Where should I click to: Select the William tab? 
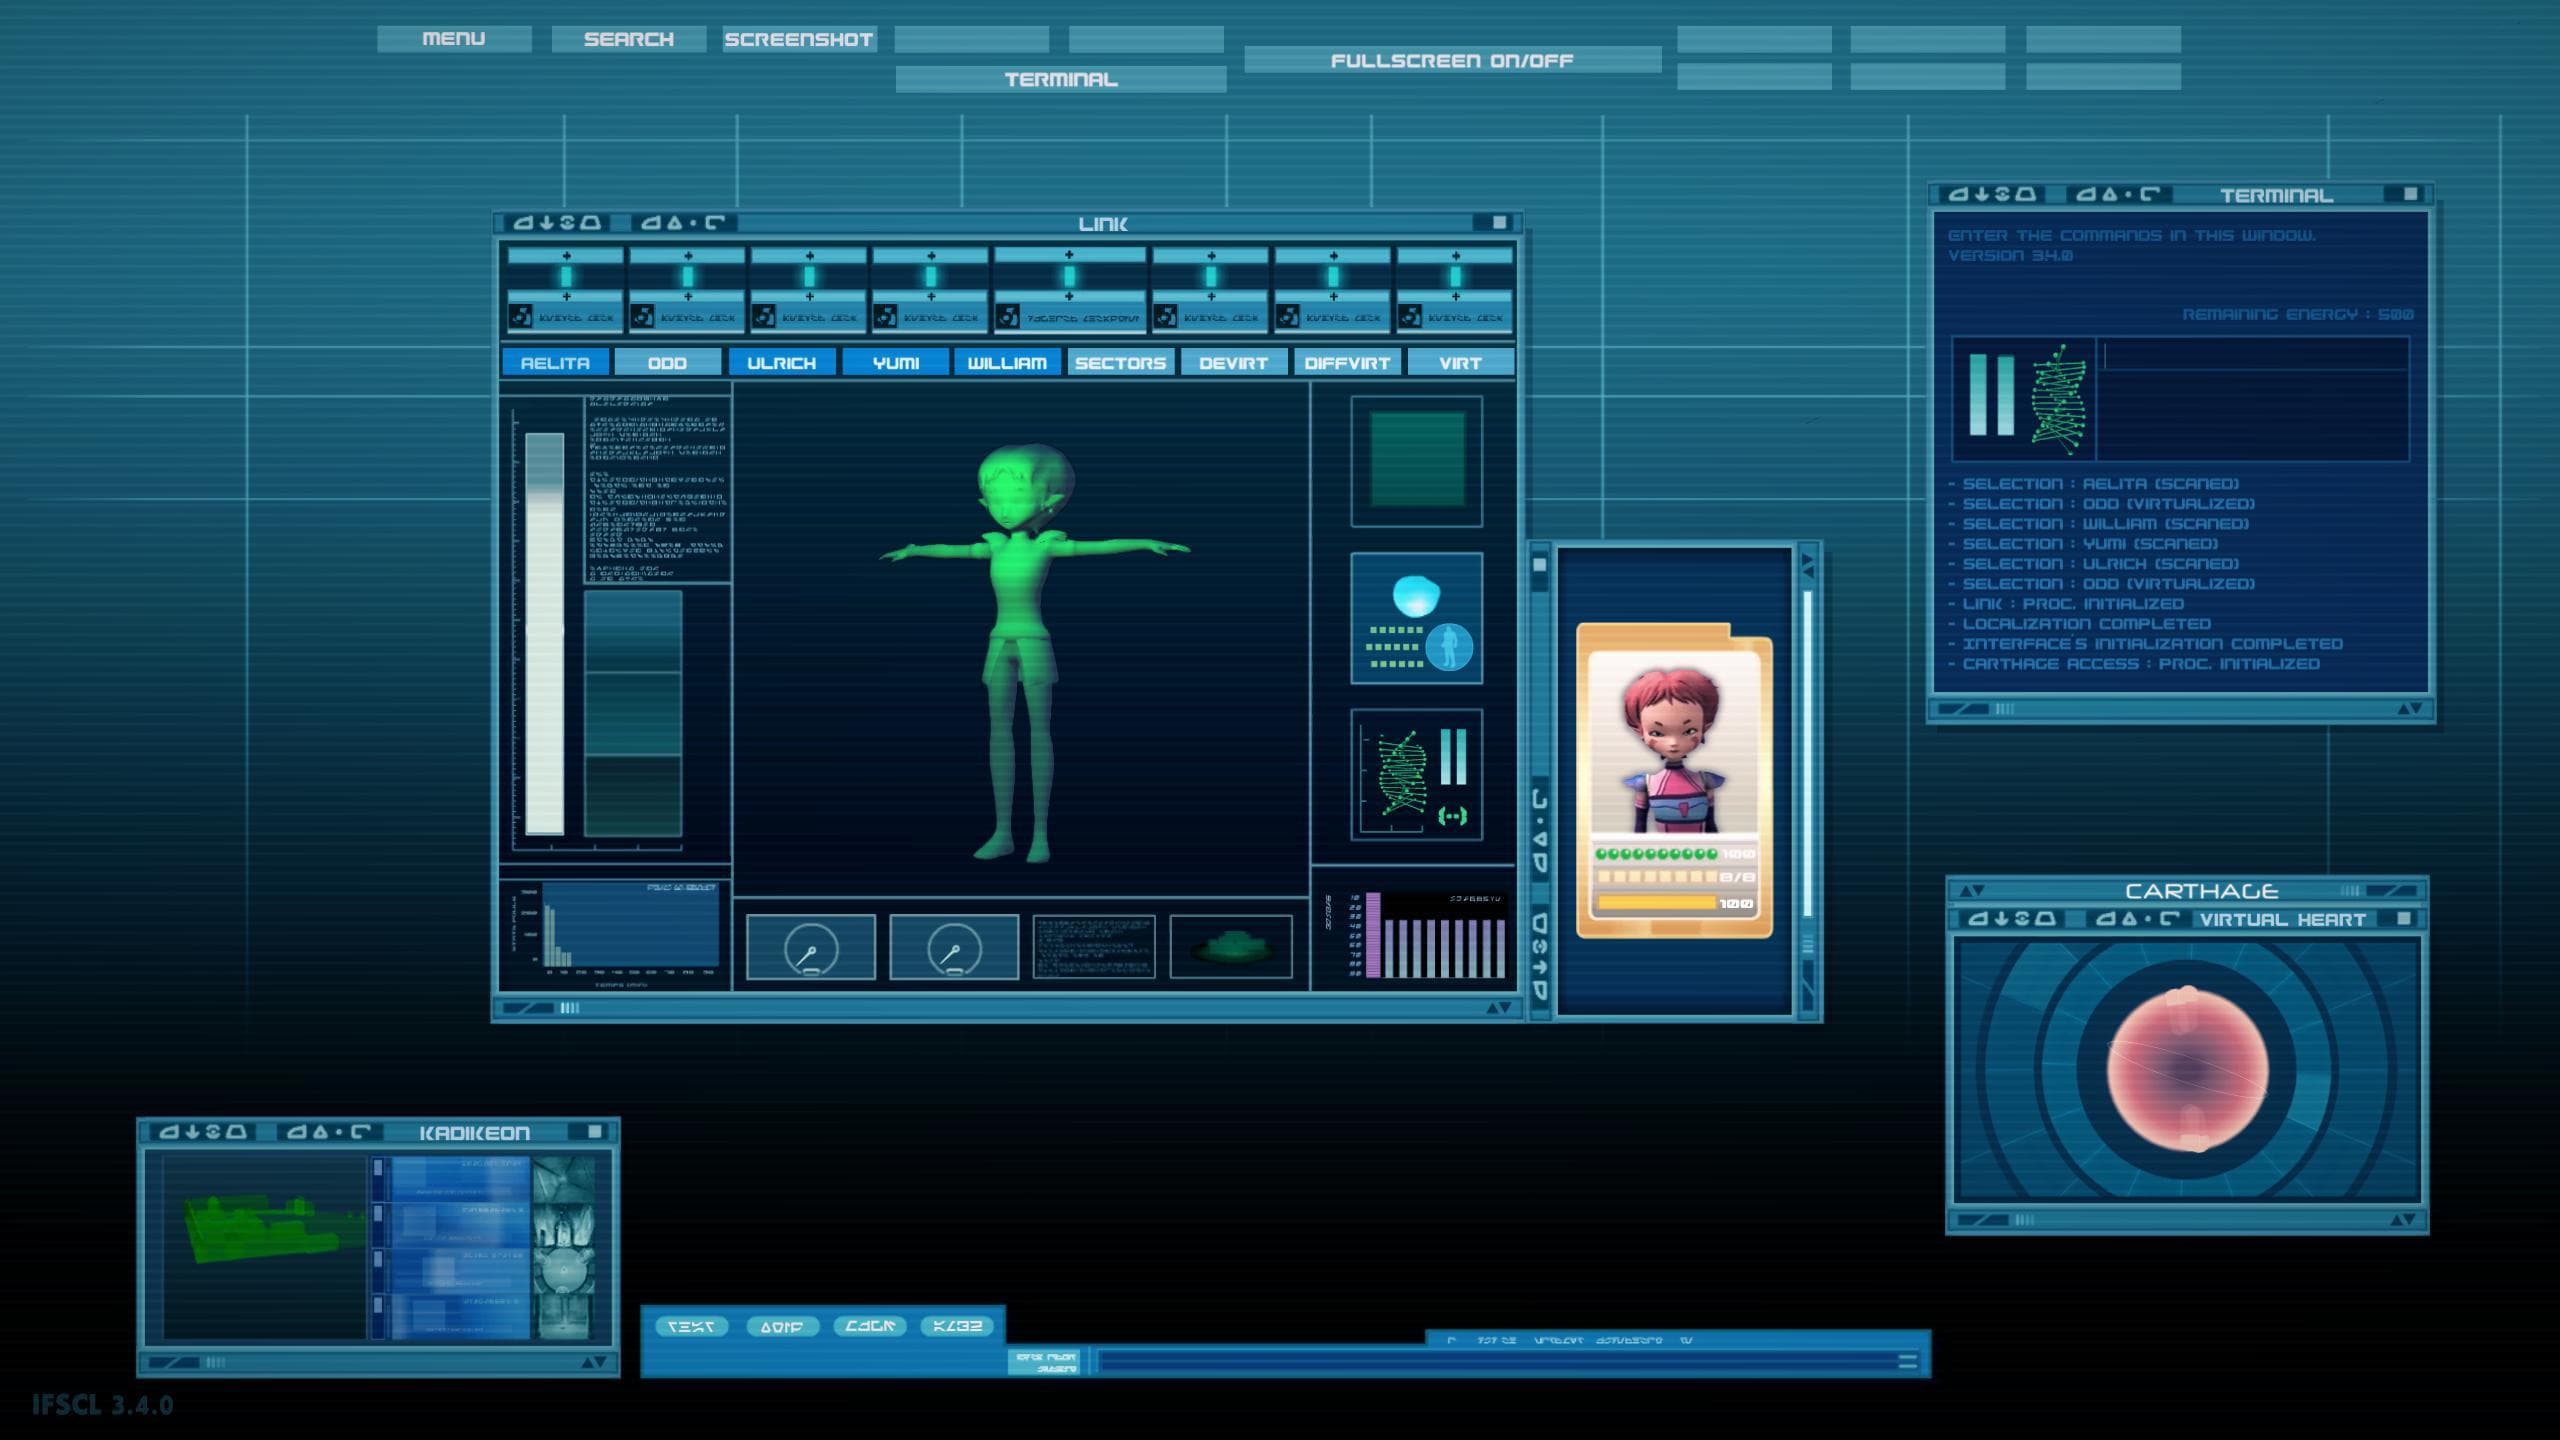click(1006, 363)
